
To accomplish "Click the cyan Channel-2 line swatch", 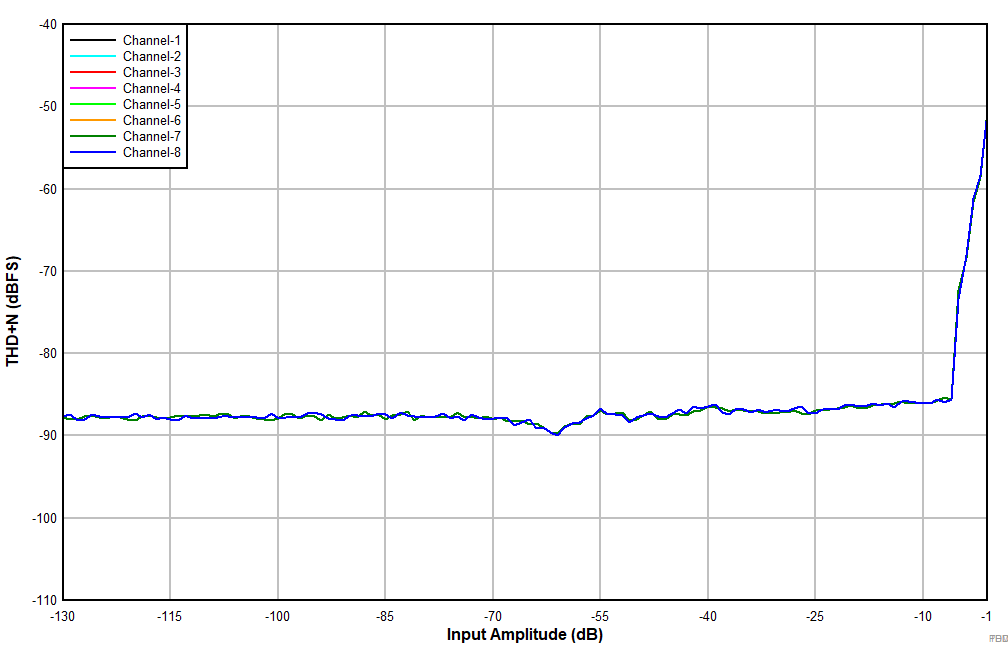I will (87, 57).
